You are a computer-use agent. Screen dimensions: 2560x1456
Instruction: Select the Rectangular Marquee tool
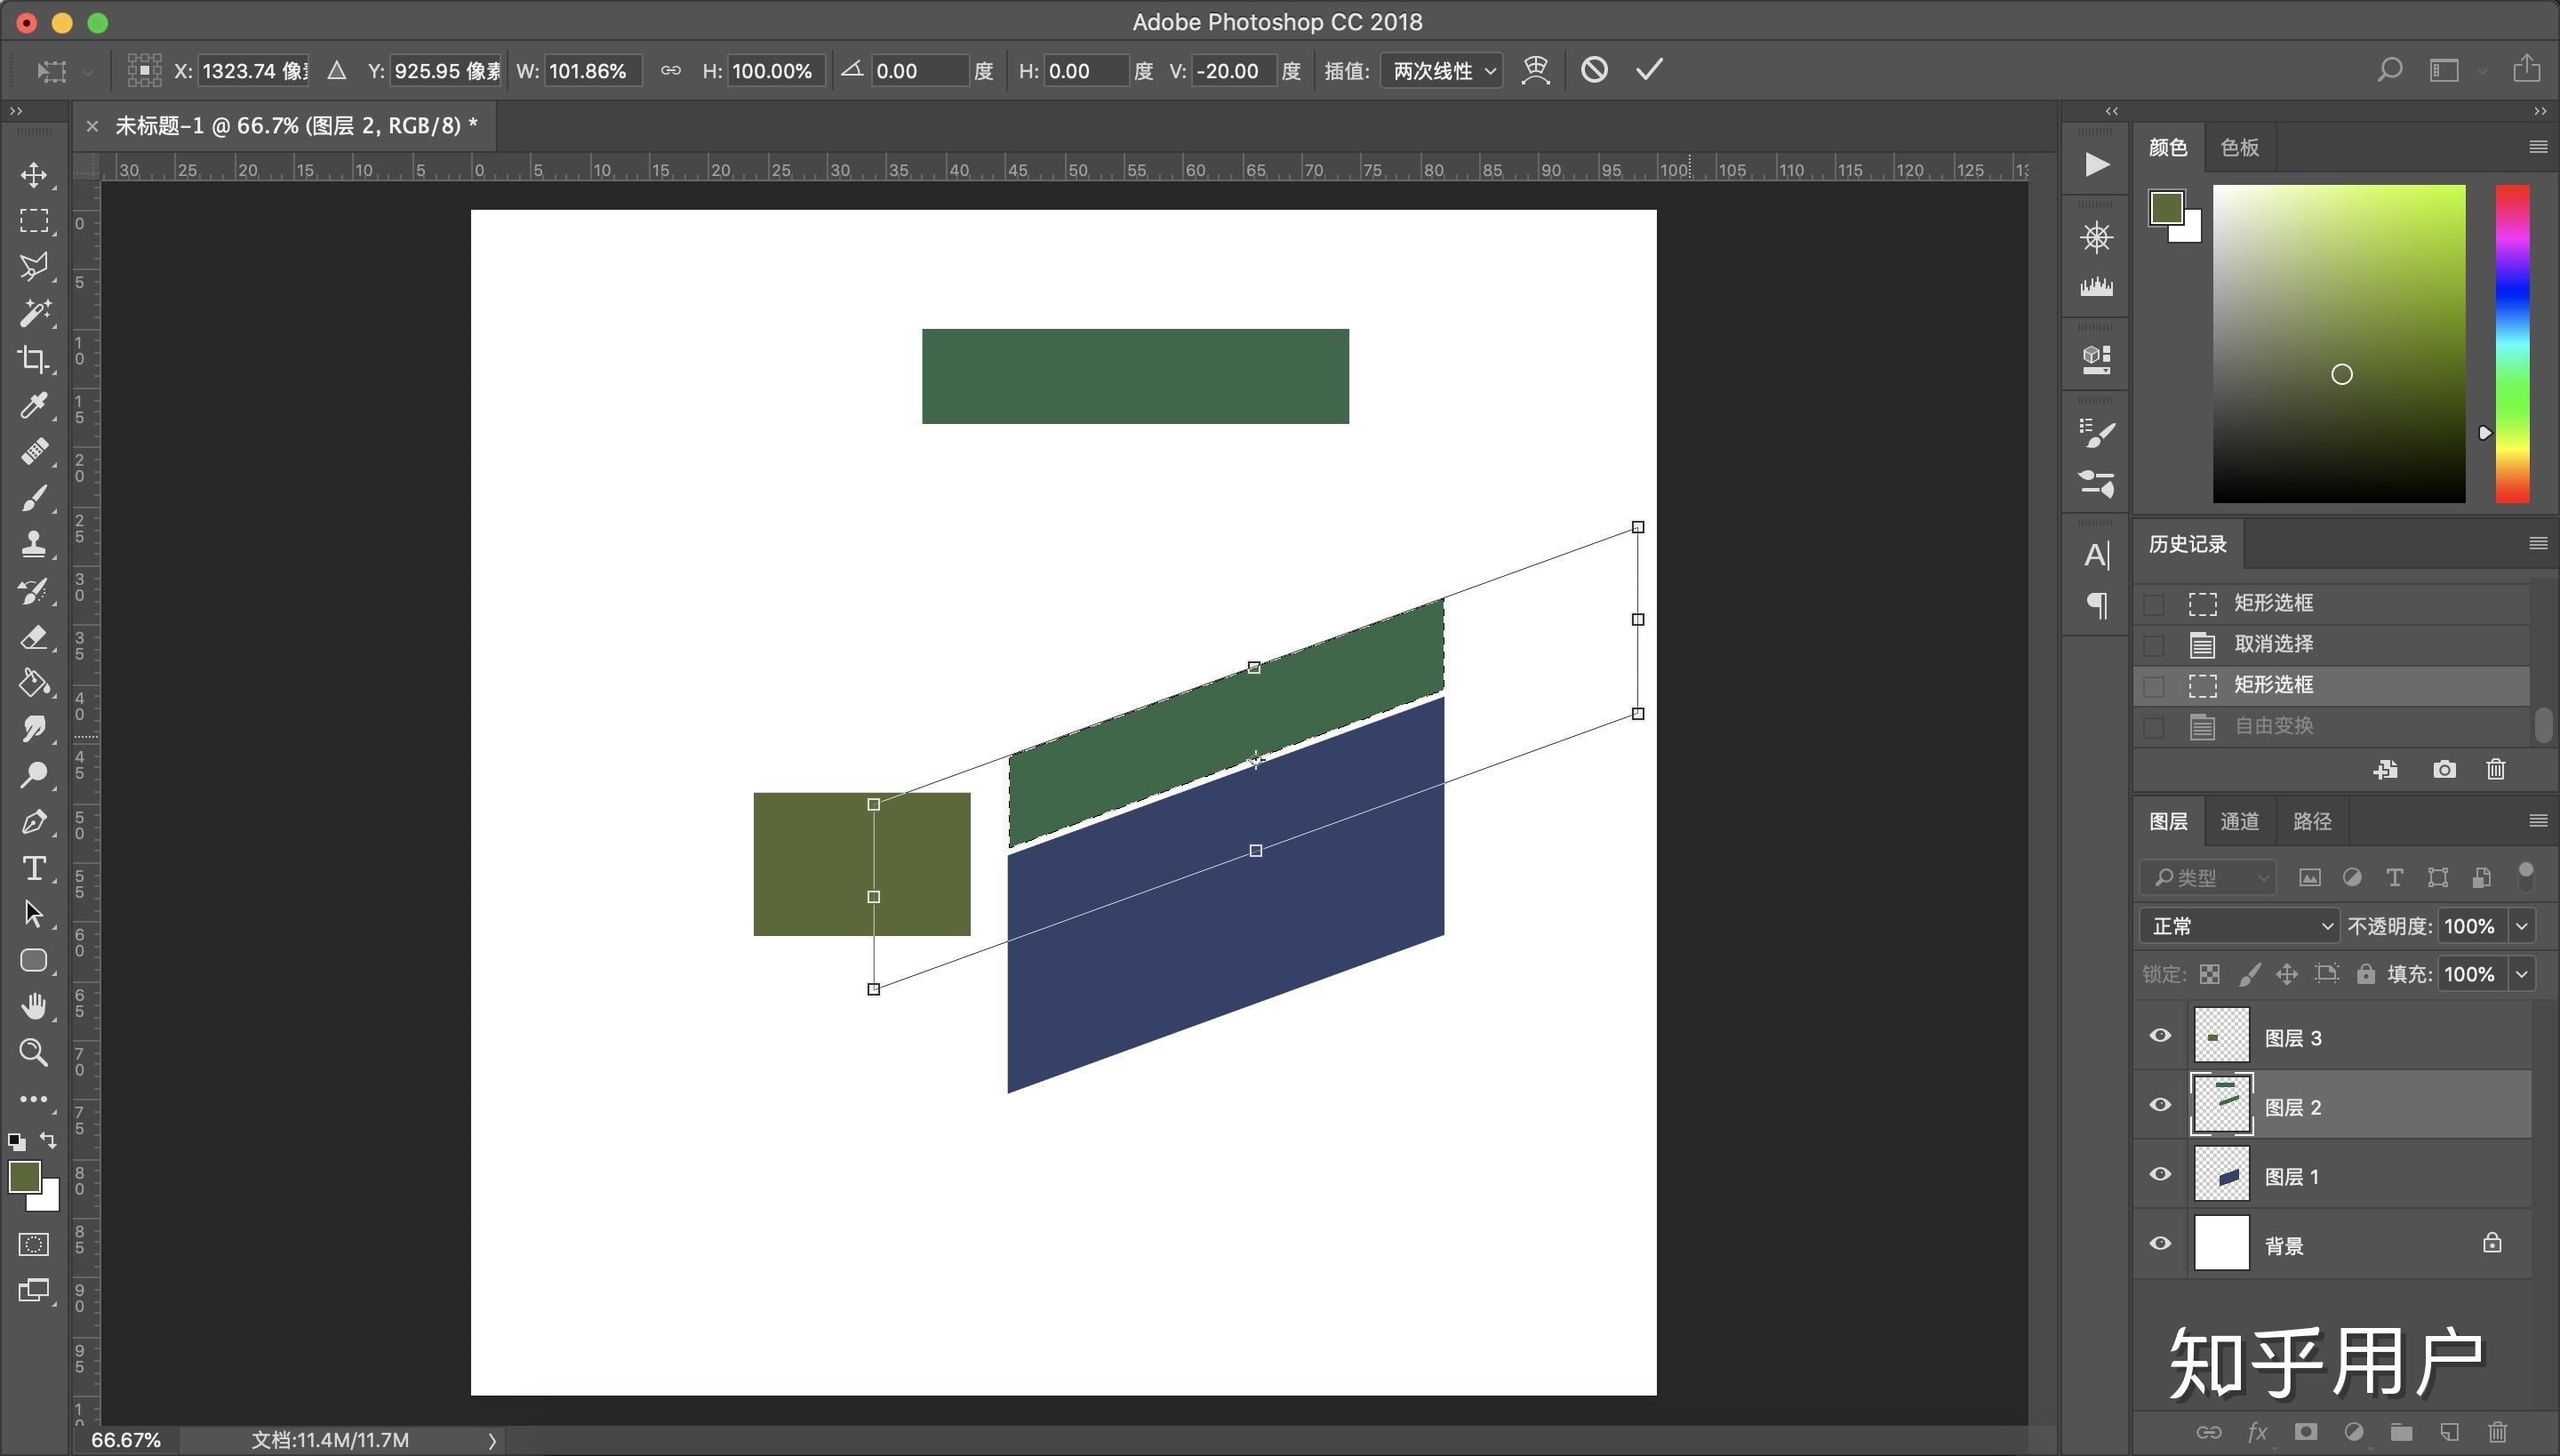[x=34, y=221]
